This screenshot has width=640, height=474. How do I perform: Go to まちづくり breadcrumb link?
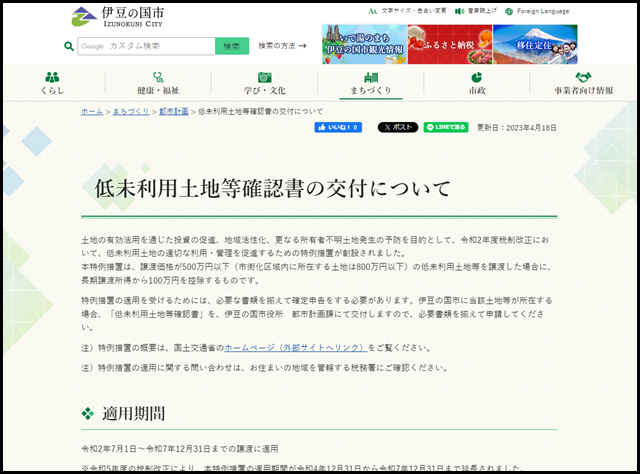pyautogui.click(x=131, y=111)
